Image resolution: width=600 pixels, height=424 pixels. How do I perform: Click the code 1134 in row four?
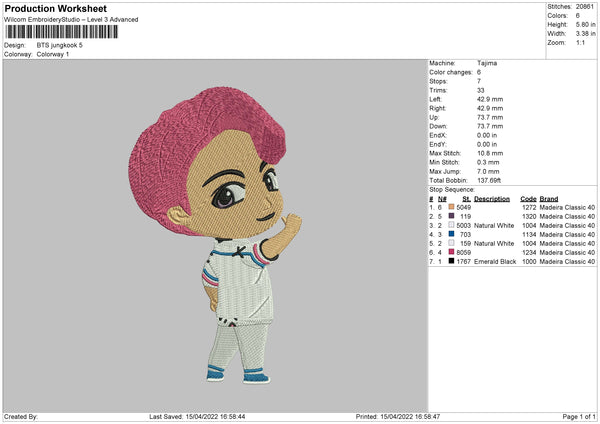(529, 235)
